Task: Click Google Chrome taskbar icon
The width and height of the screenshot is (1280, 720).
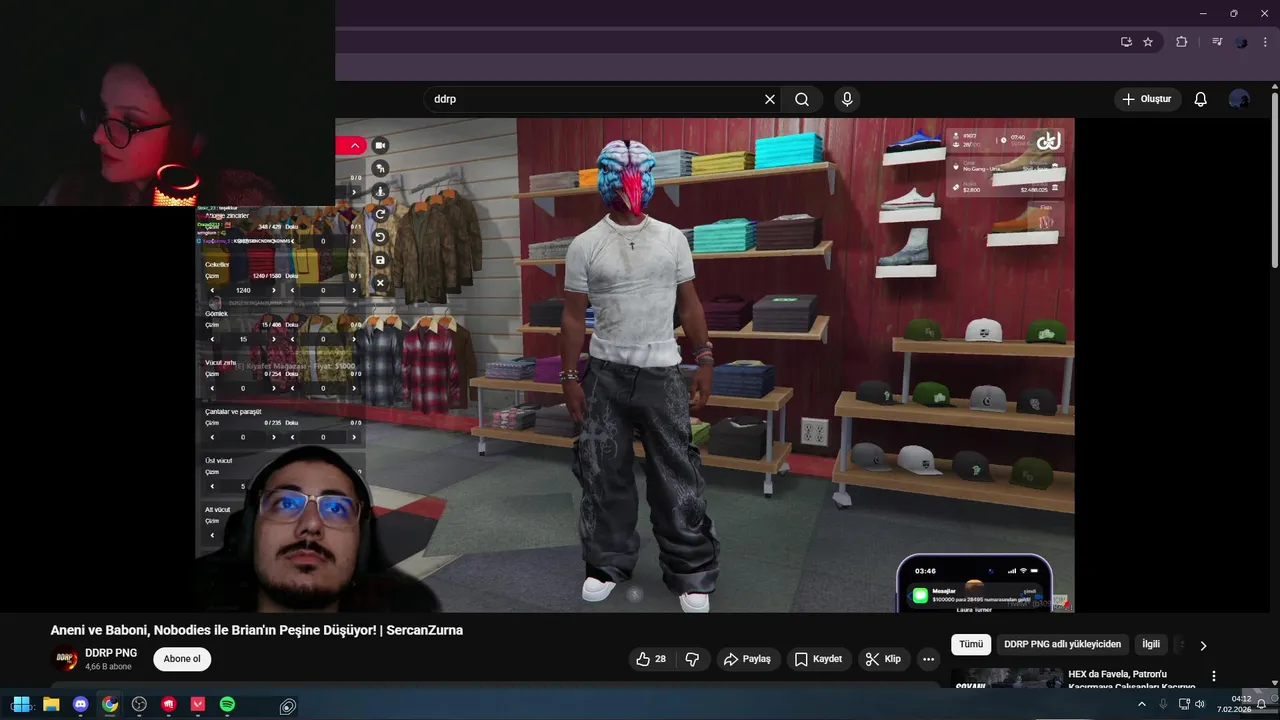Action: (x=110, y=705)
